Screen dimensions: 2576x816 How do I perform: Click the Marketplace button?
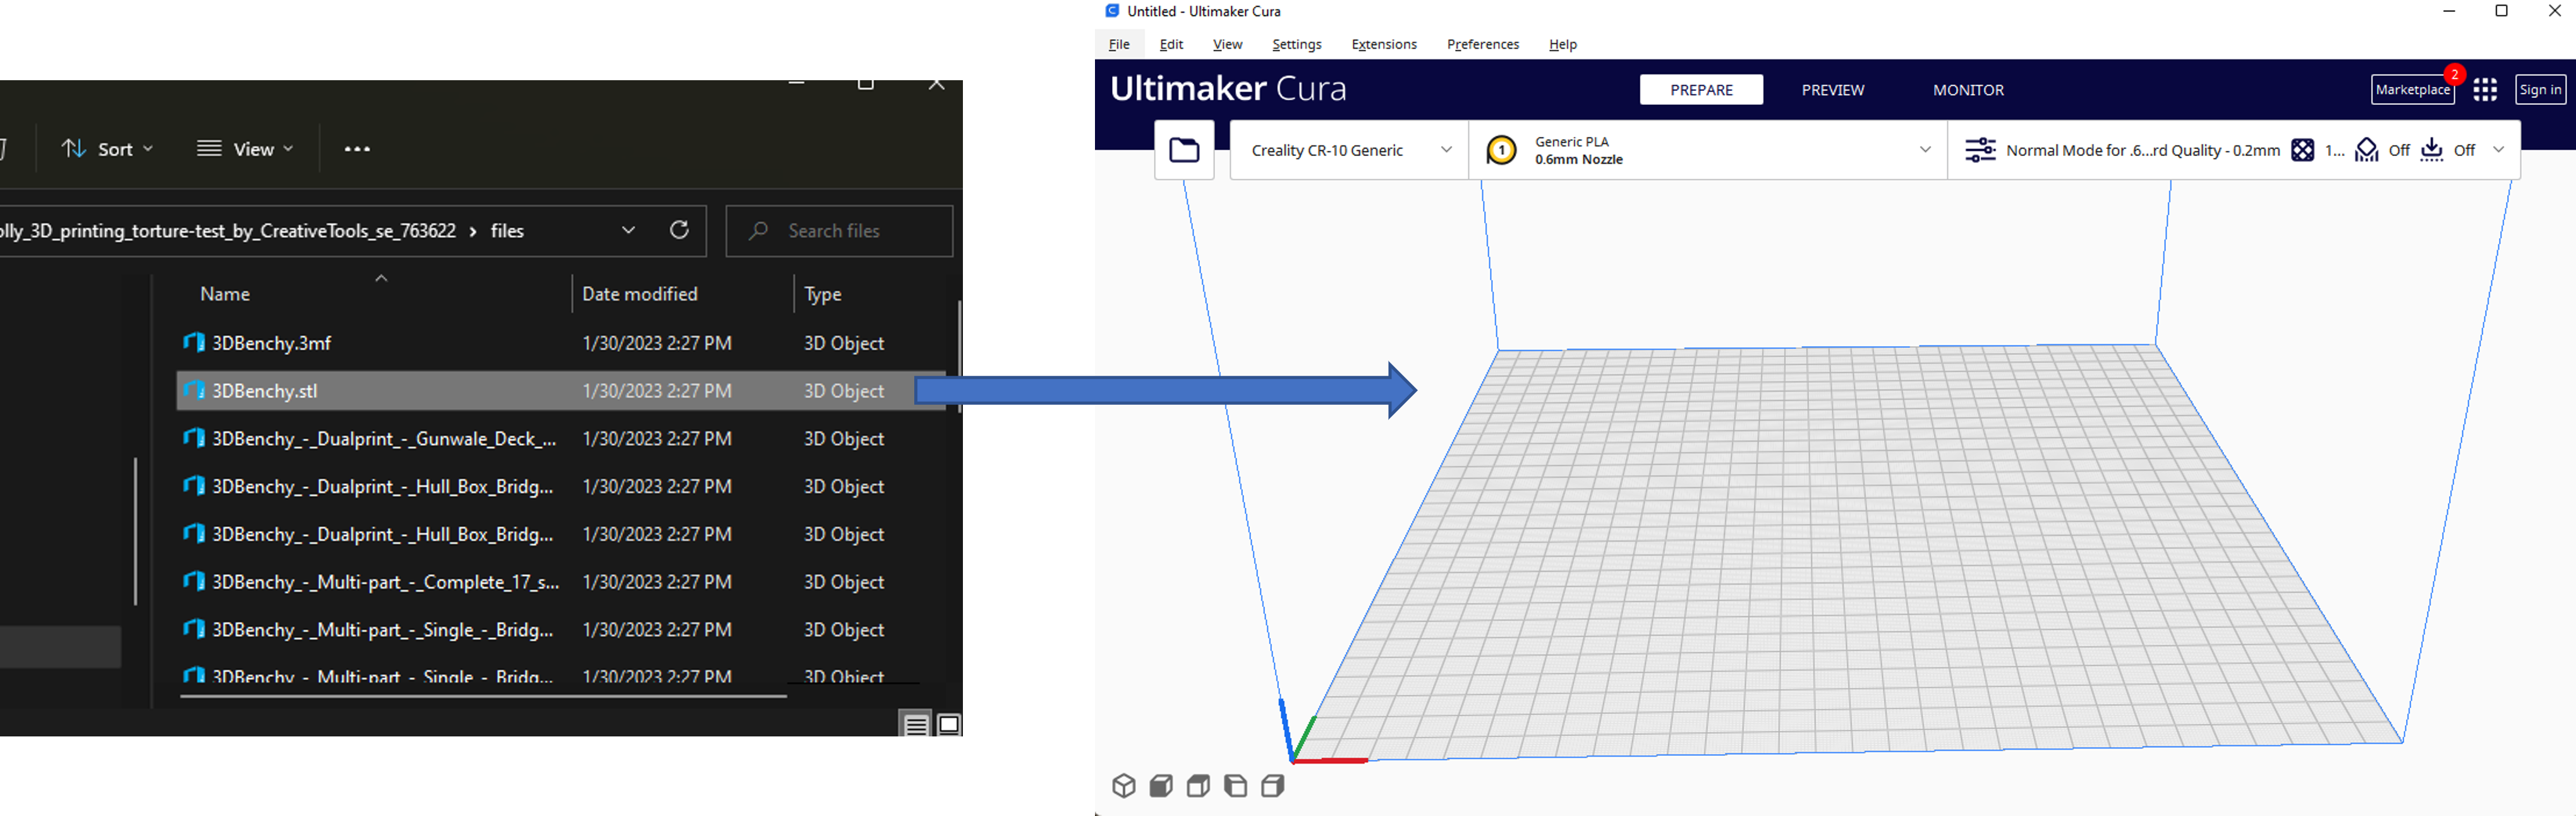pos(2412,90)
